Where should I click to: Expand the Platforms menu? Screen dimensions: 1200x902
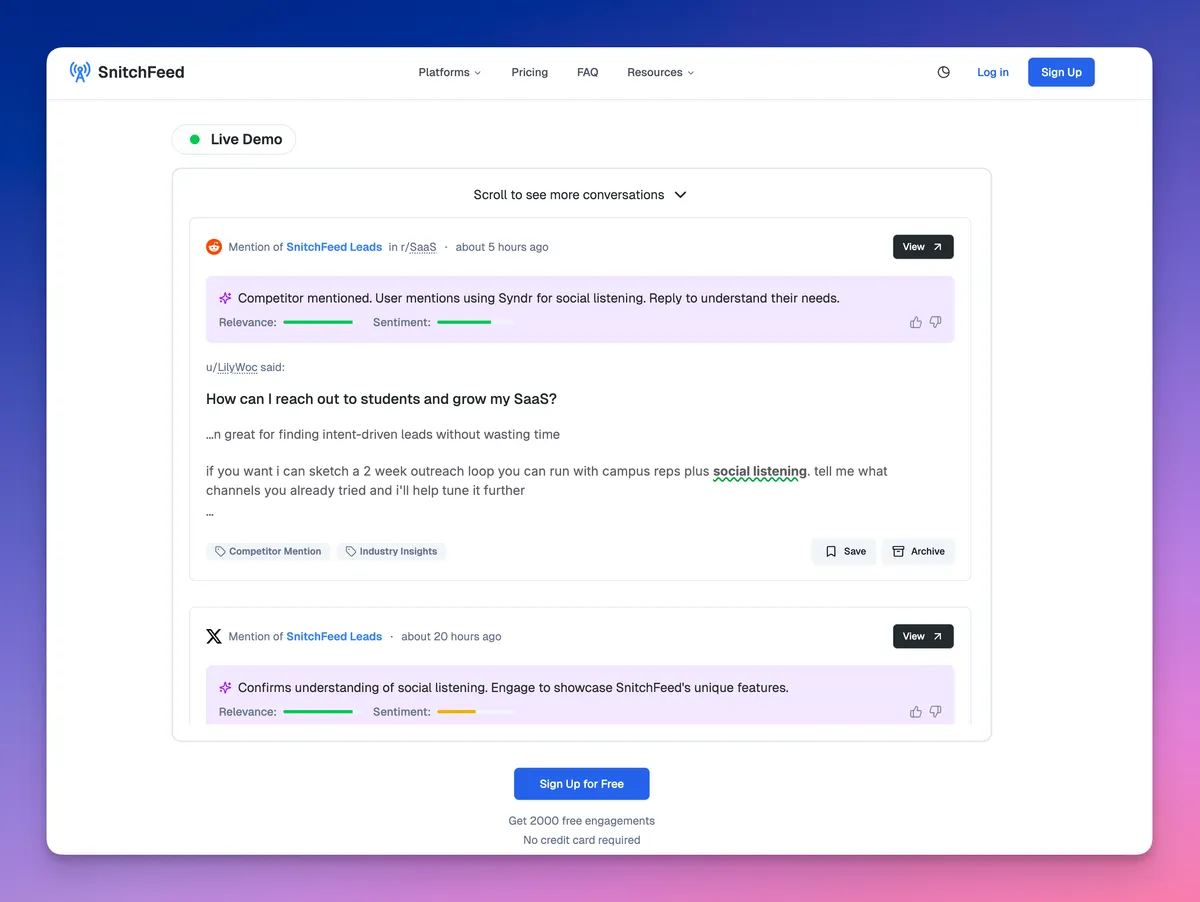coord(450,72)
